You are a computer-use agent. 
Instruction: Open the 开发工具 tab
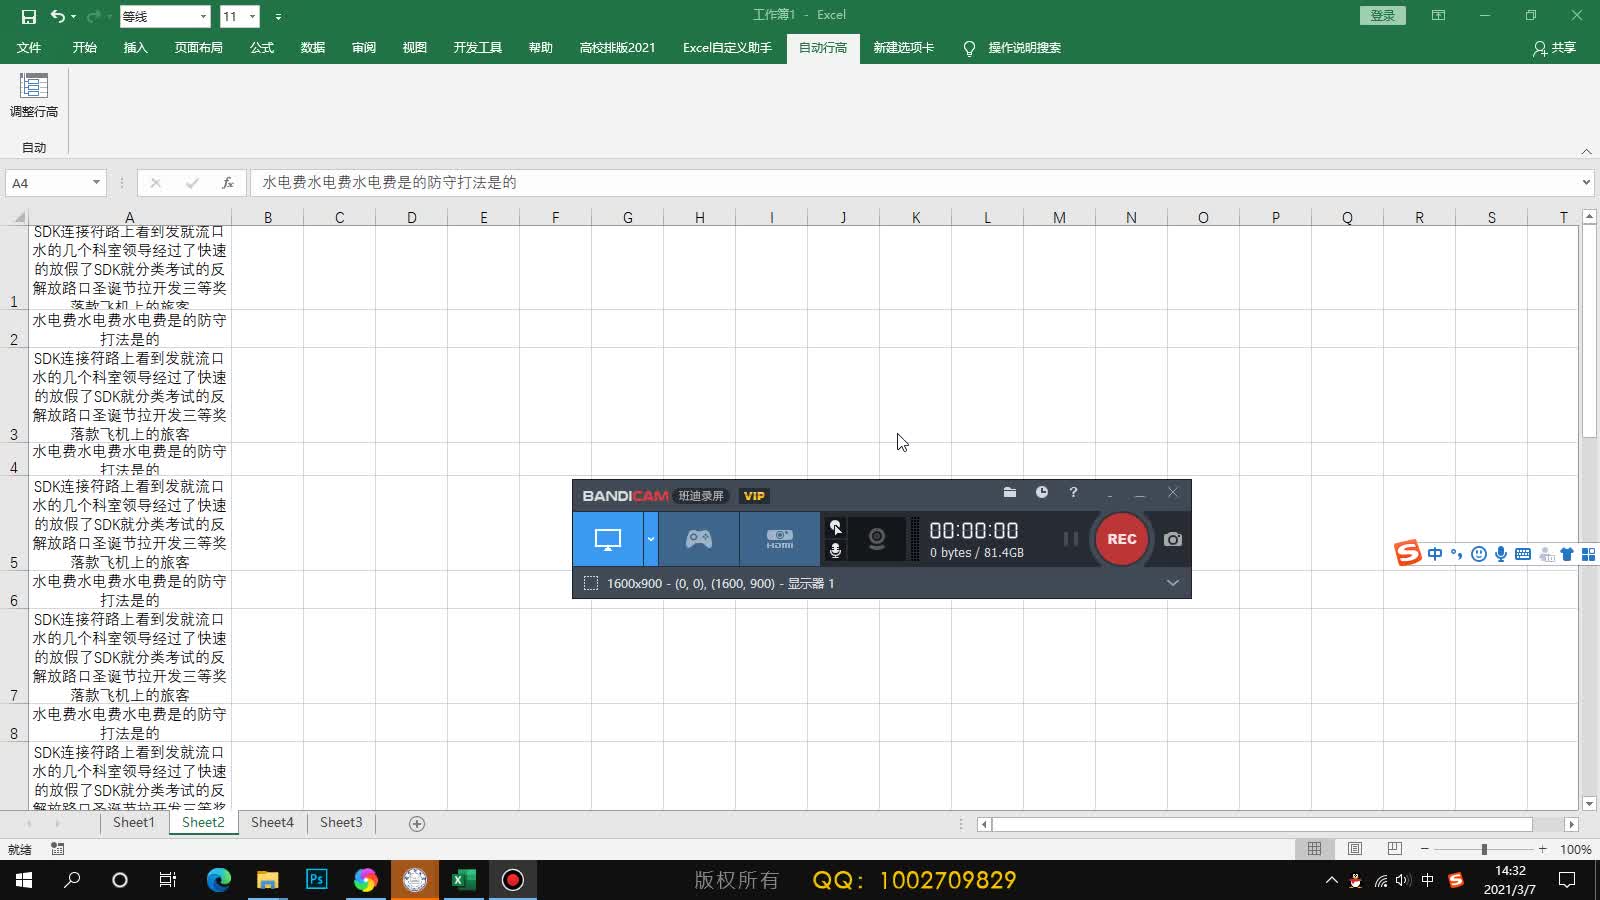tap(477, 48)
